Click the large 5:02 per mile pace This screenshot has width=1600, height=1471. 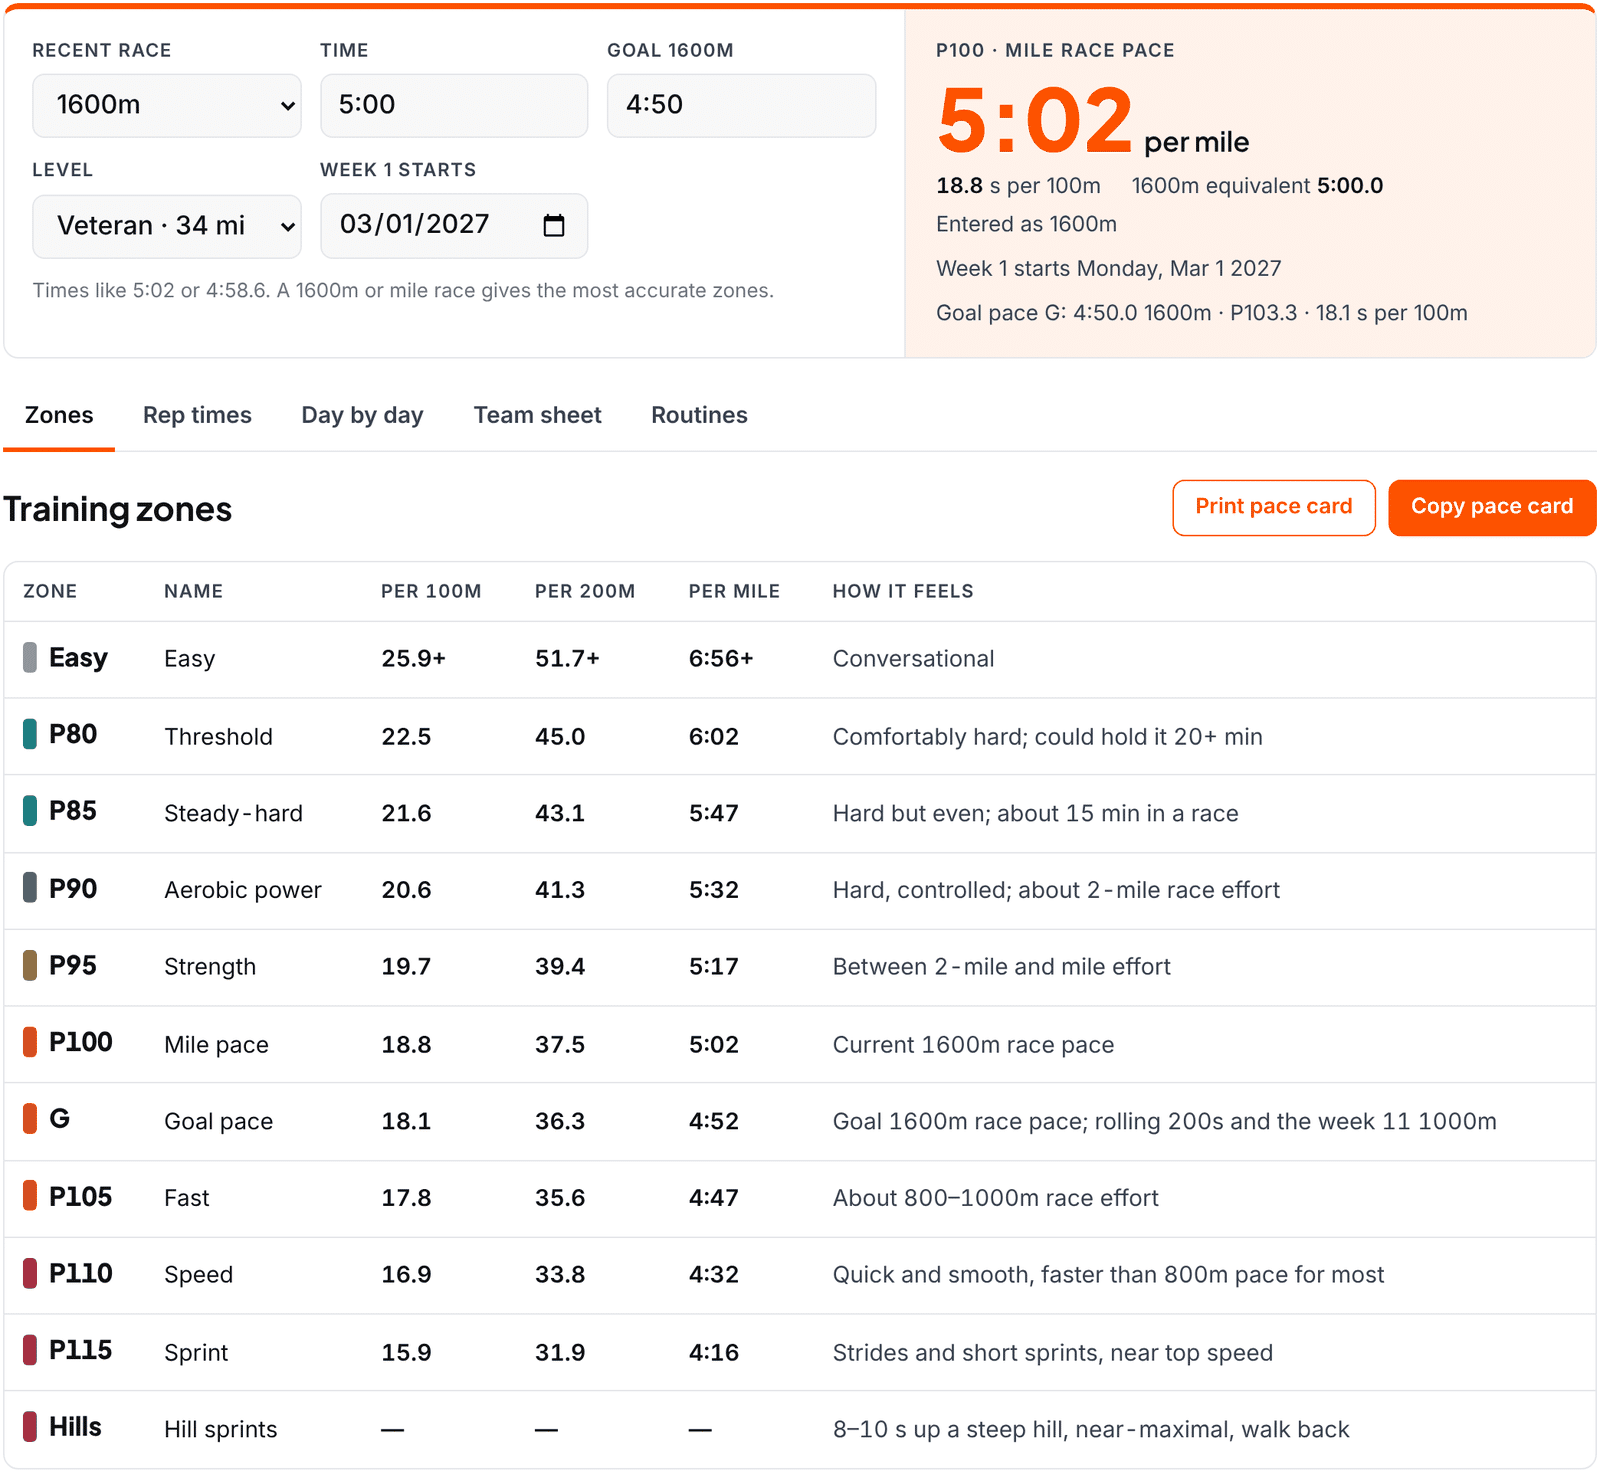[1035, 121]
